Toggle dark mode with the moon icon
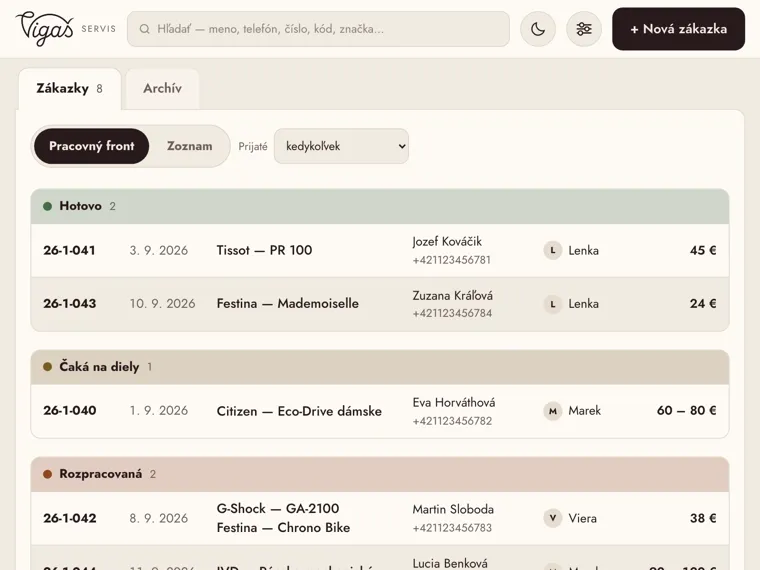This screenshot has width=760, height=570. coord(538,29)
